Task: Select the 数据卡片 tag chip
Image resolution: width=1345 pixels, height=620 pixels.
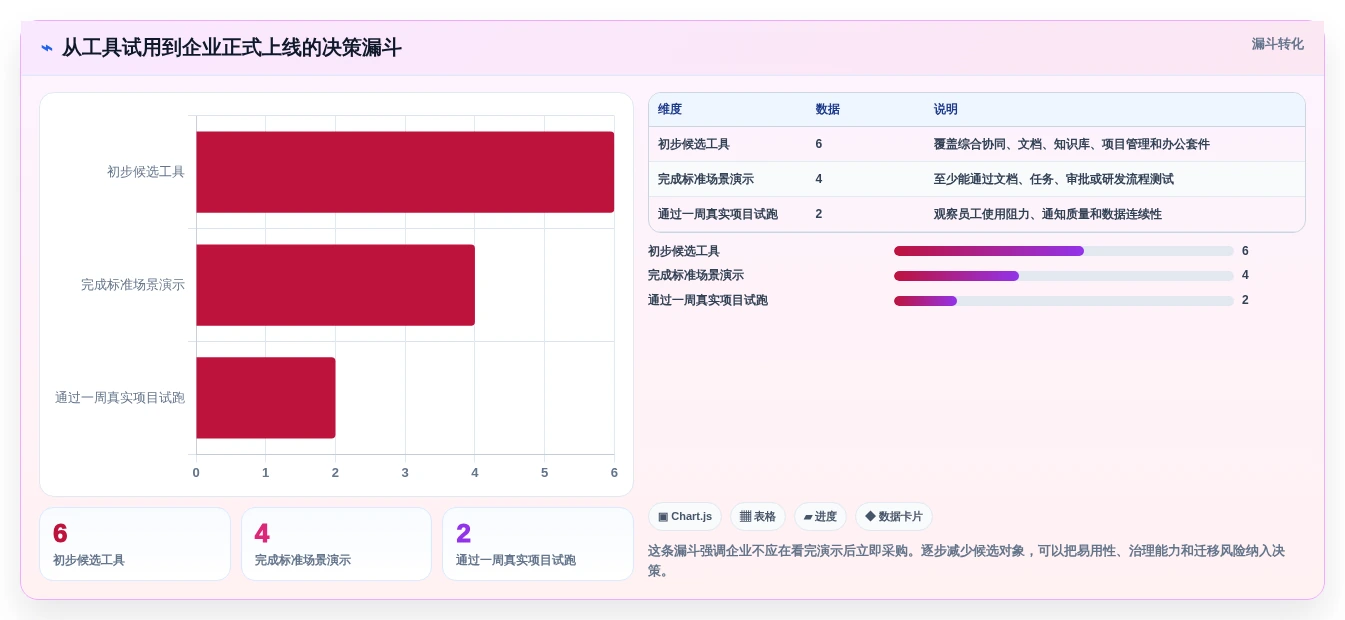Action: coord(894,517)
